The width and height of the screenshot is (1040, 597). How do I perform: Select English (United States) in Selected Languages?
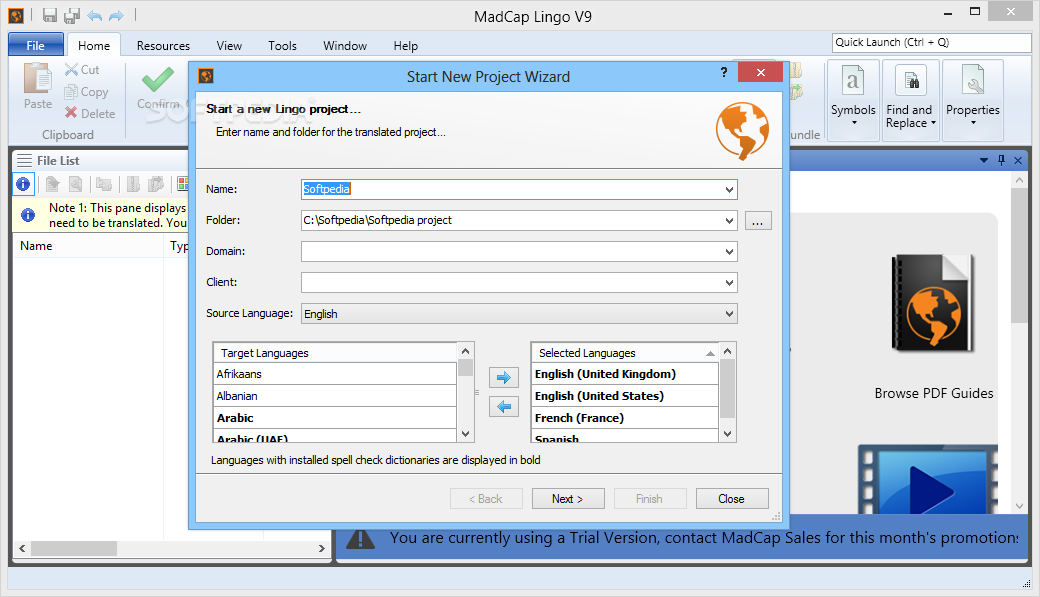(x=625, y=396)
